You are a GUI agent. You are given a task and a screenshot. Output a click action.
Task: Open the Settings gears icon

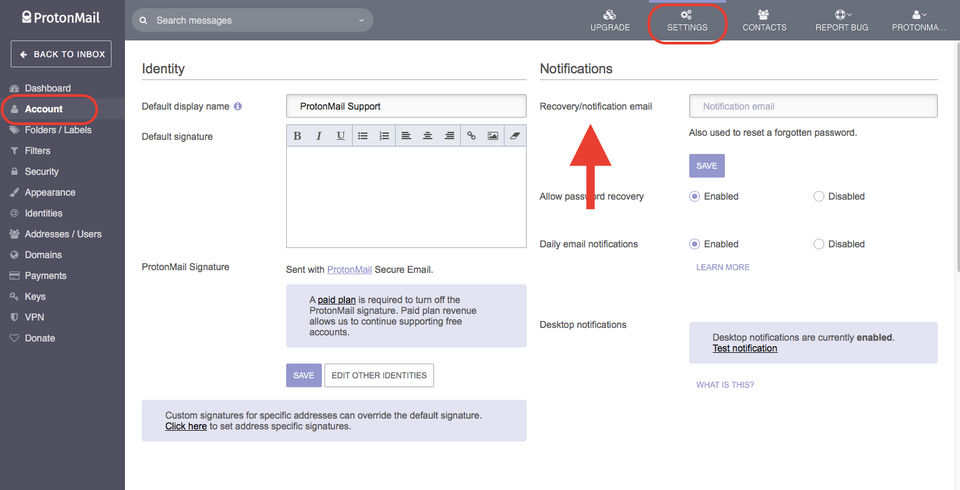(686, 14)
